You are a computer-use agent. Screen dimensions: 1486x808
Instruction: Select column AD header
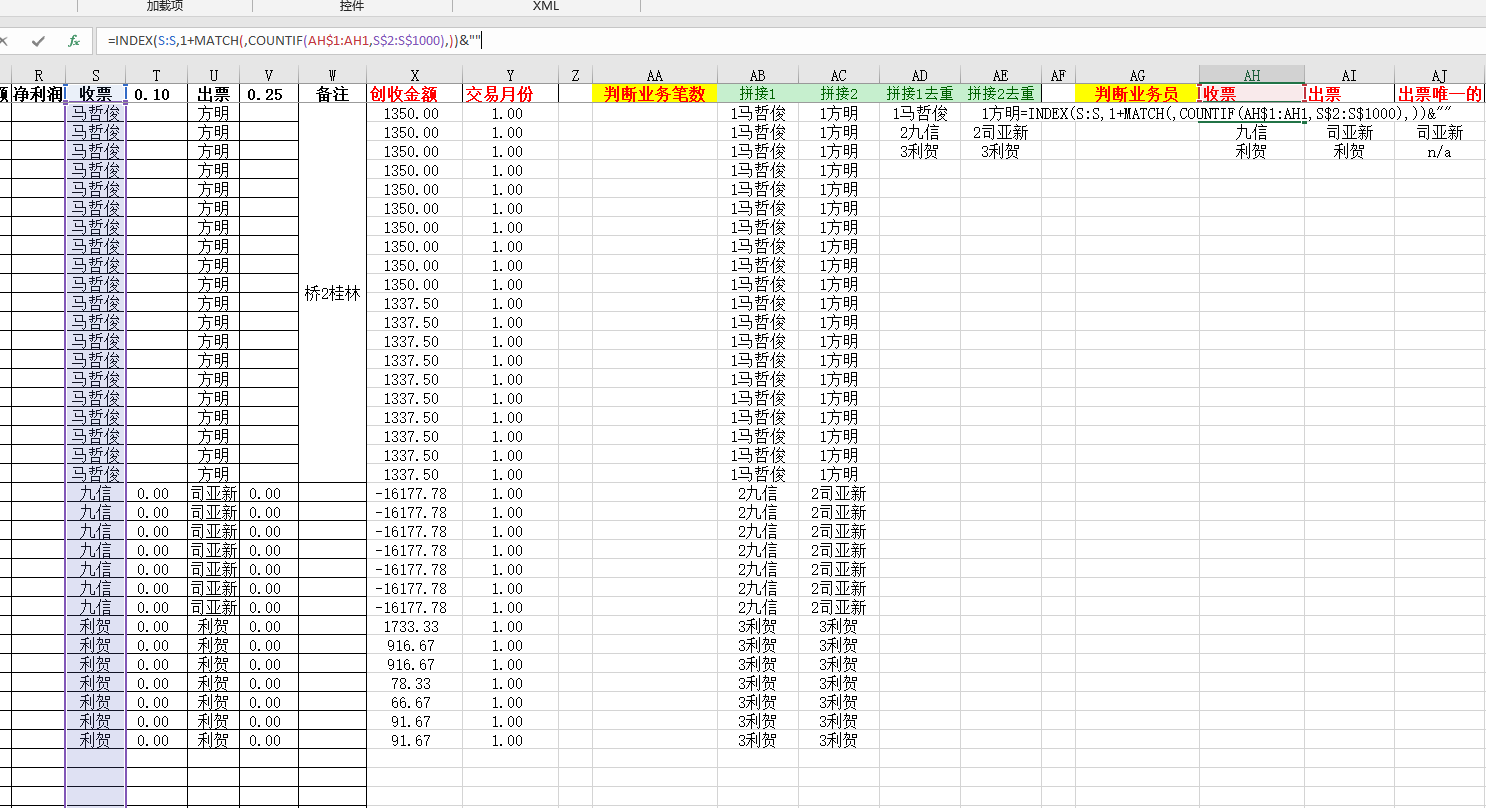point(920,75)
